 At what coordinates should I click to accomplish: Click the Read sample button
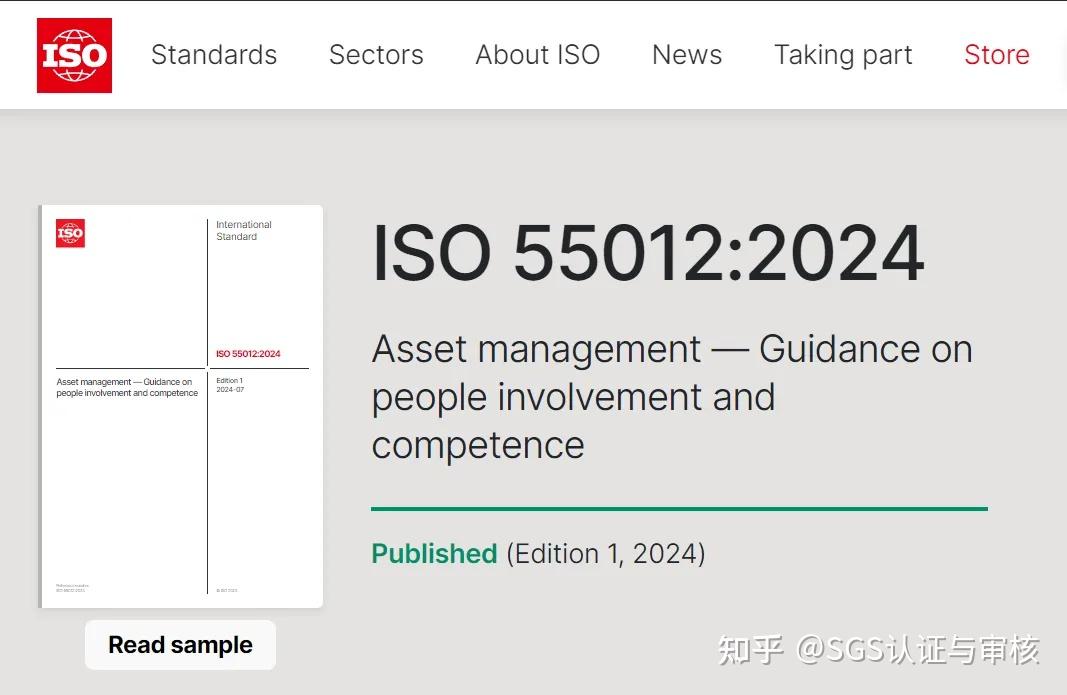pos(180,644)
